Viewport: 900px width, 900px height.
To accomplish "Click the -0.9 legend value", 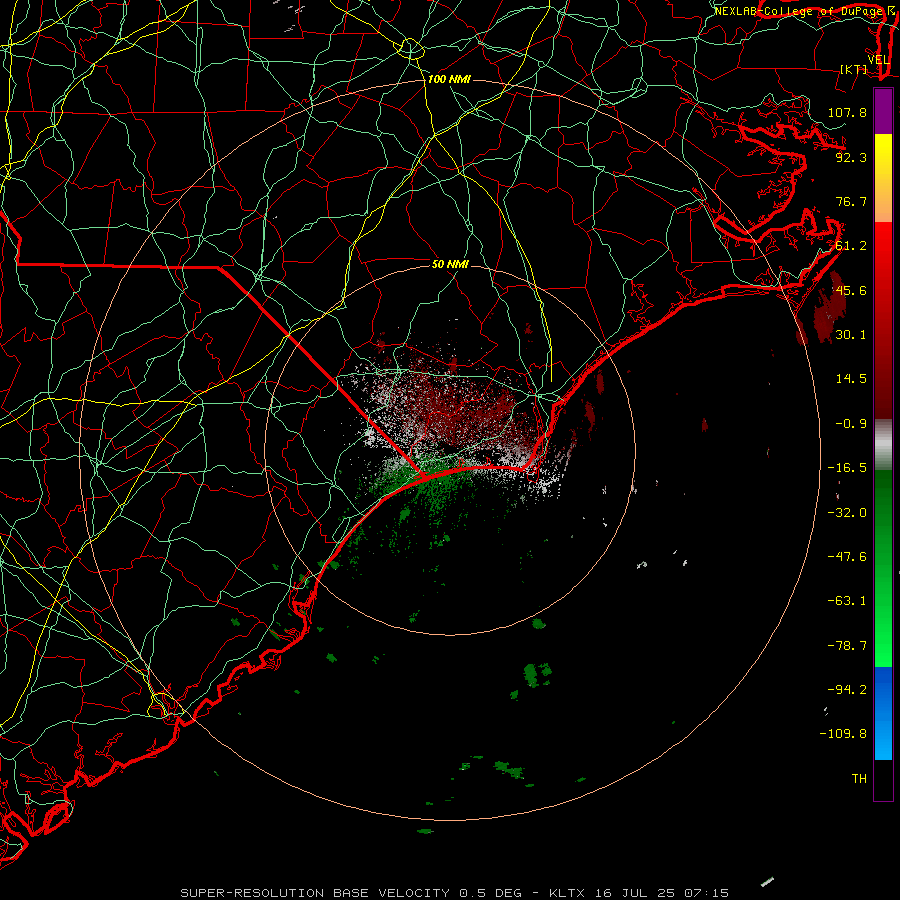I will [x=851, y=423].
